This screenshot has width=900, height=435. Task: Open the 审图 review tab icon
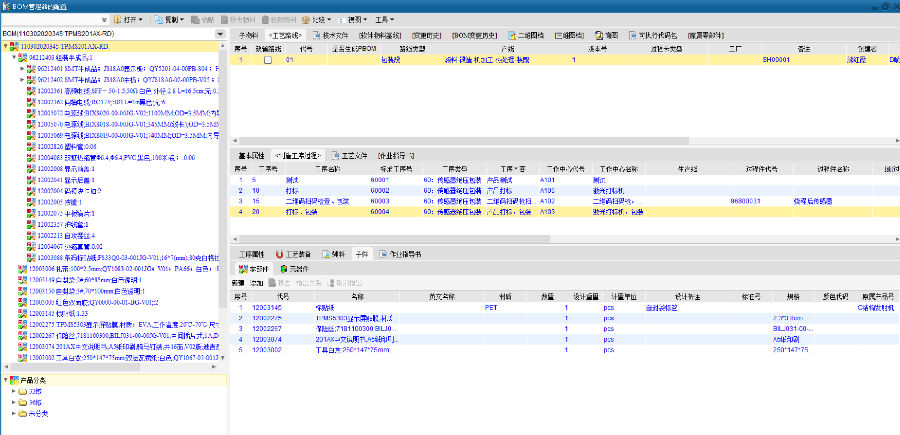(x=598, y=34)
